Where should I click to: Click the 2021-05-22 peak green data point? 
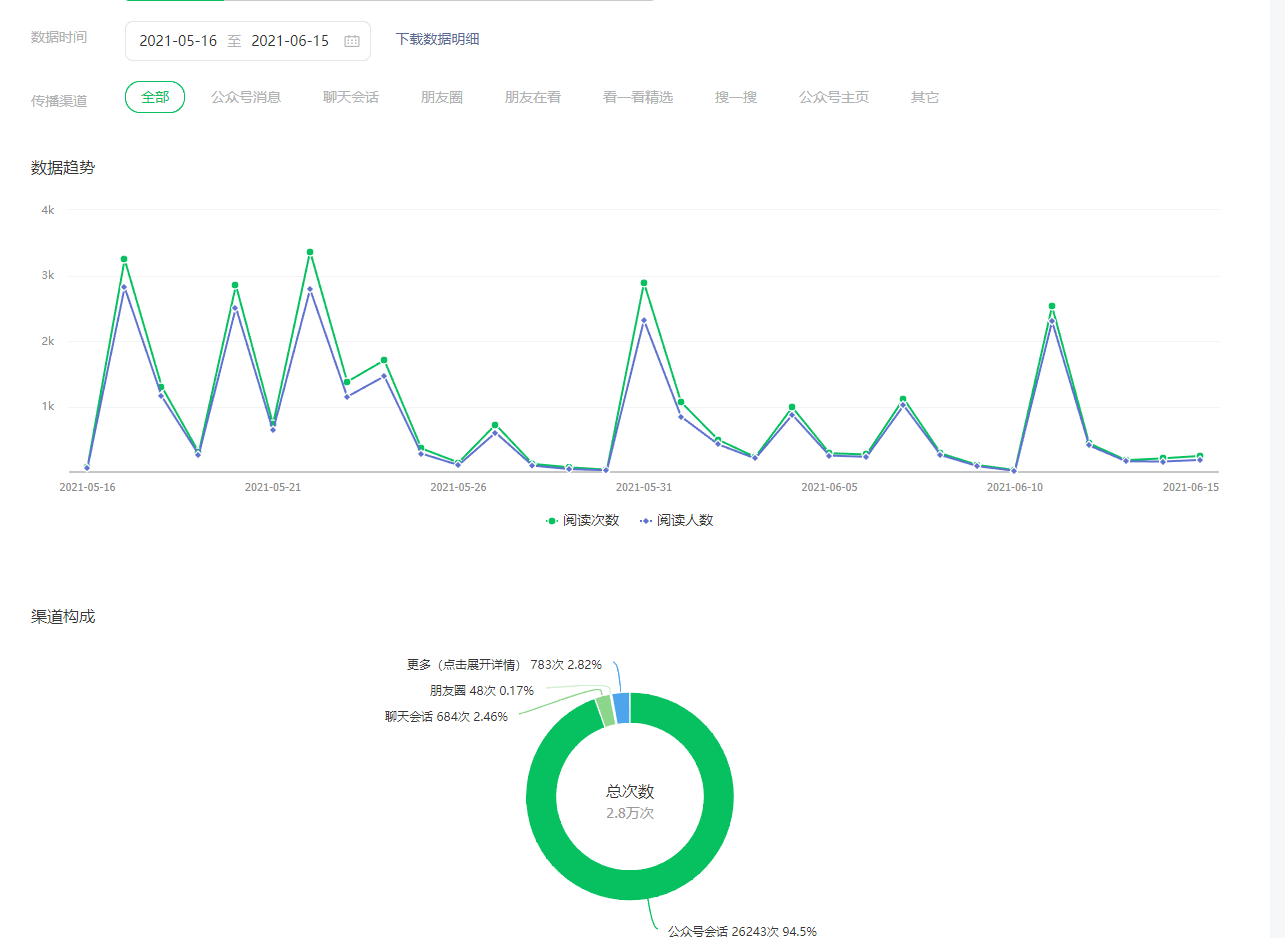pos(310,252)
